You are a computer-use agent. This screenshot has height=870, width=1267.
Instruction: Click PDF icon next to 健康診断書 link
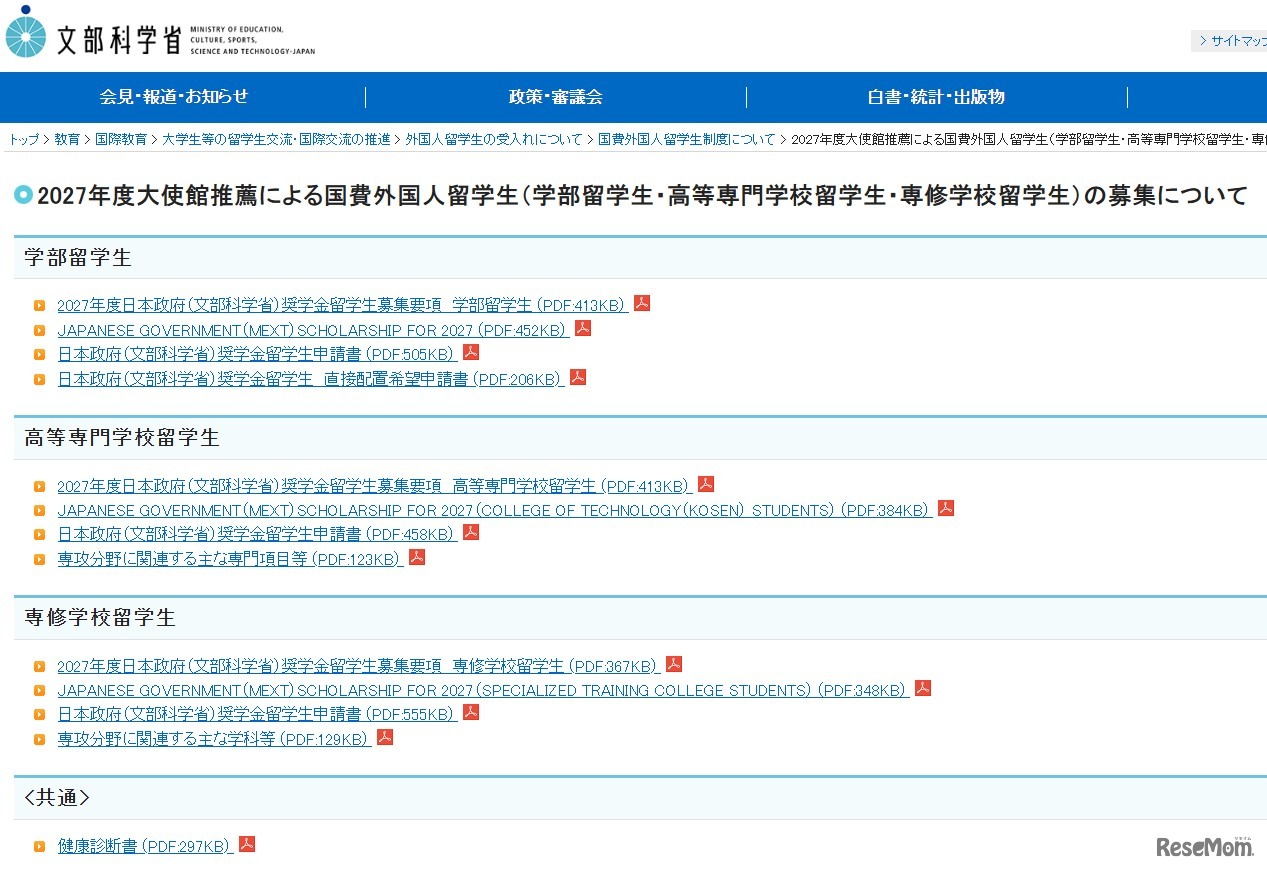pyautogui.click(x=247, y=844)
